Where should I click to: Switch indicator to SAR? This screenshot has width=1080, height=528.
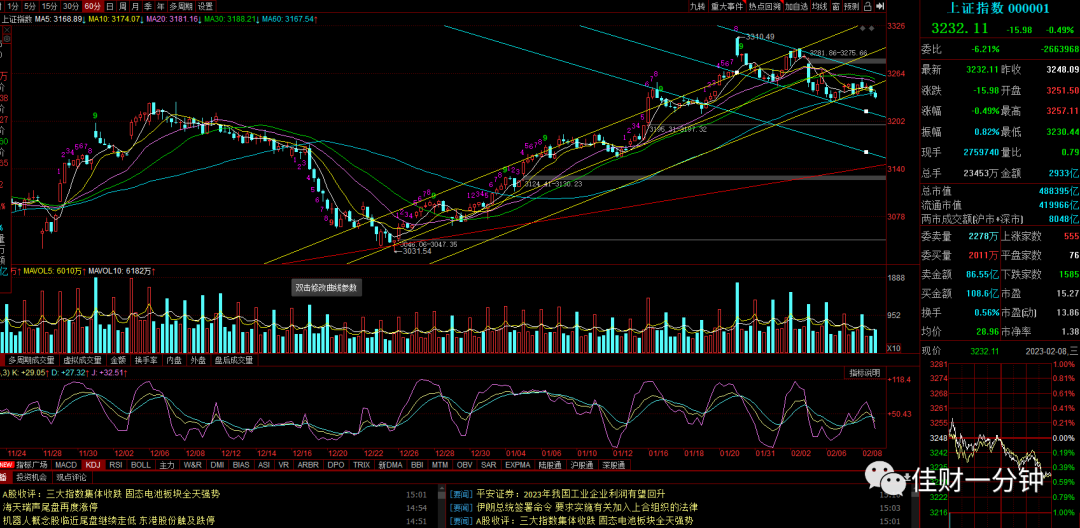[x=489, y=465]
